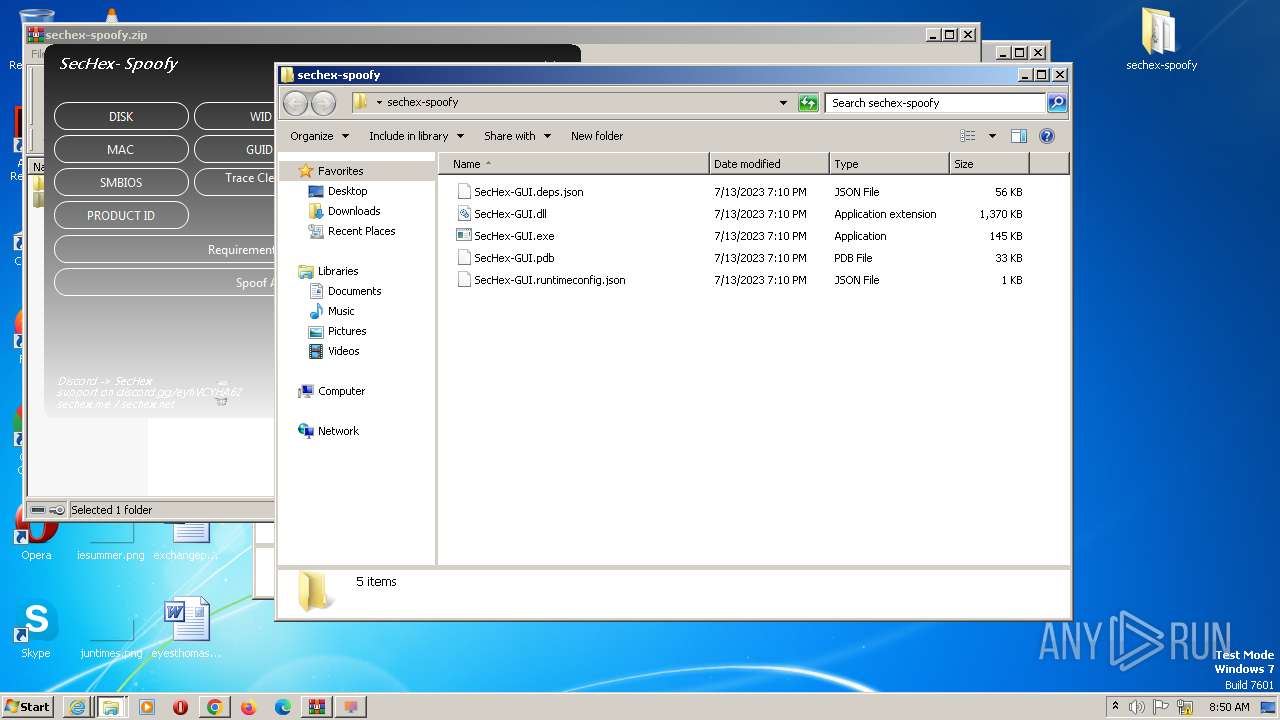This screenshot has width=1280, height=720.
Task: Select SecHex-GUI.runtimeconfig.json file name
Action: pyautogui.click(x=550, y=280)
